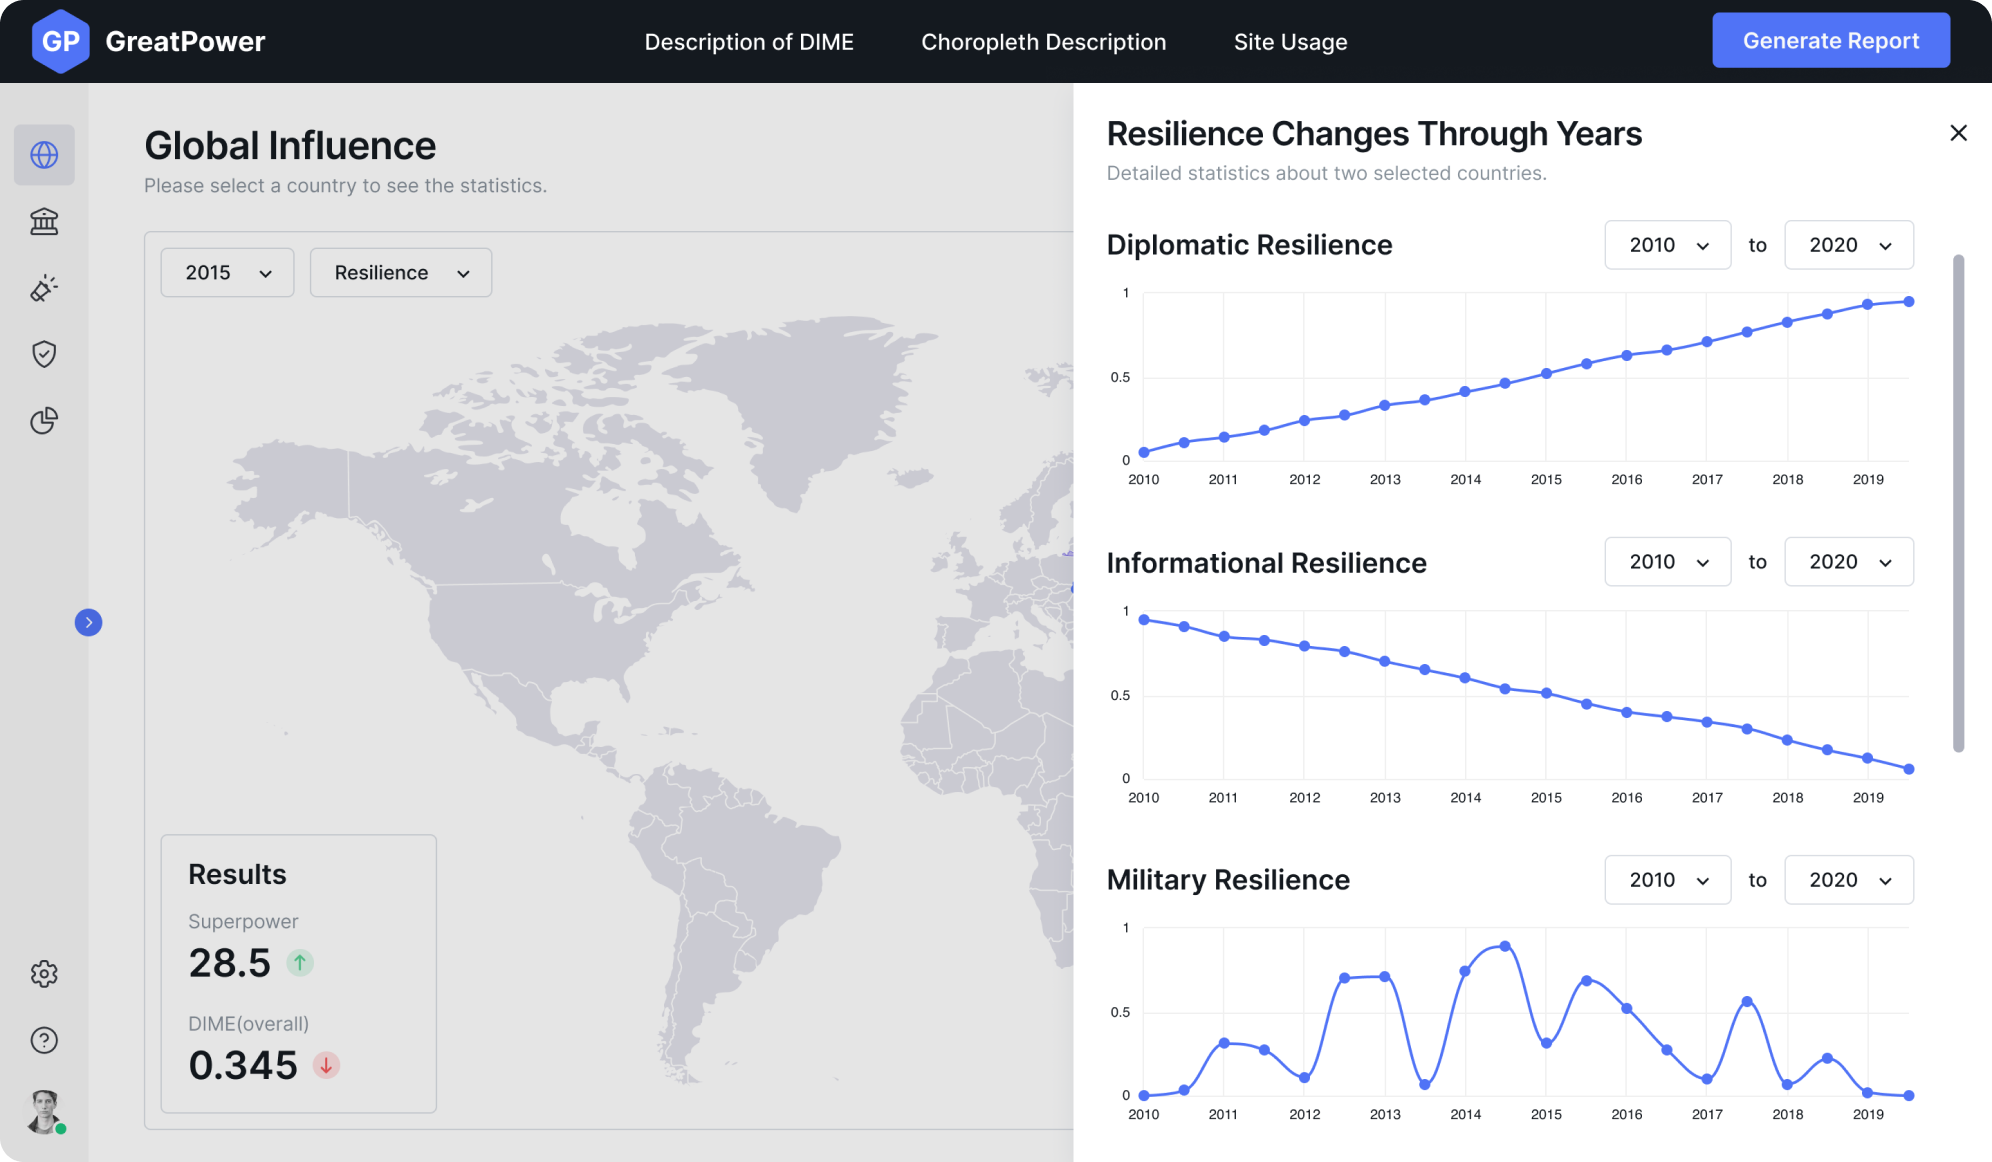Click the user avatar photo
Screen dimensions: 1992x1162
pos(44,1111)
